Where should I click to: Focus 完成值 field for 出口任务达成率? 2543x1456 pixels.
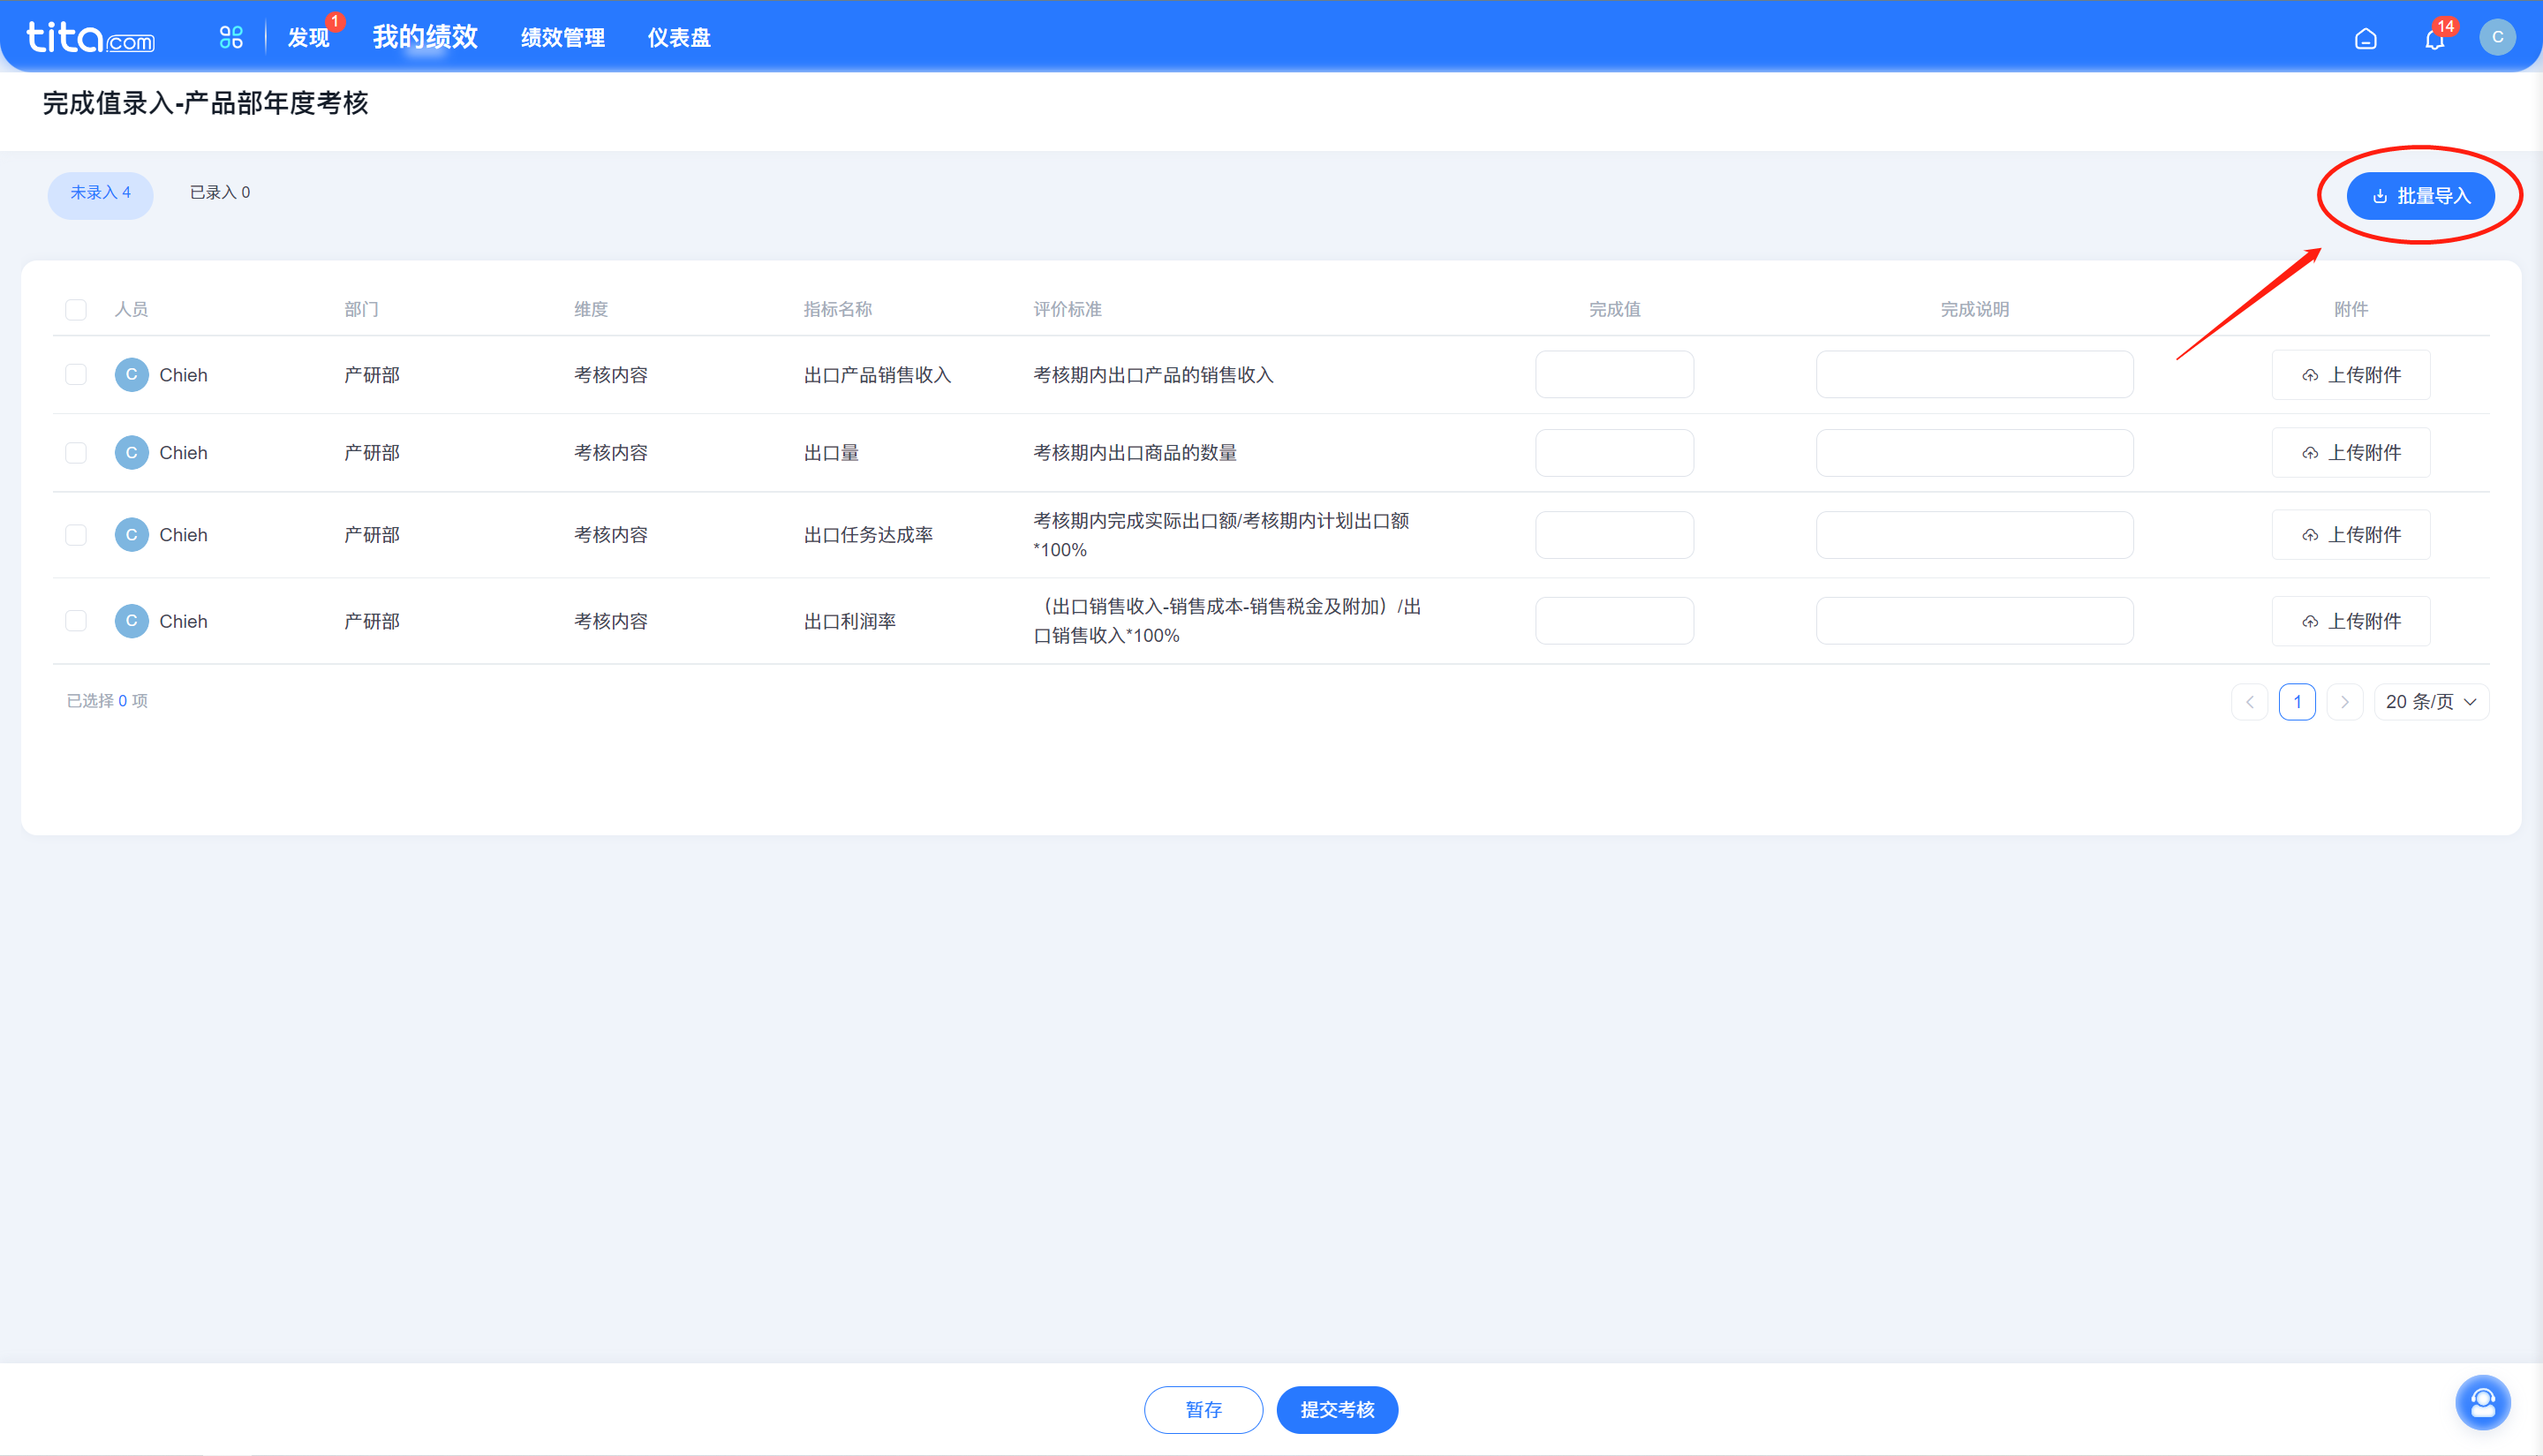pyautogui.click(x=1614, y=534)
